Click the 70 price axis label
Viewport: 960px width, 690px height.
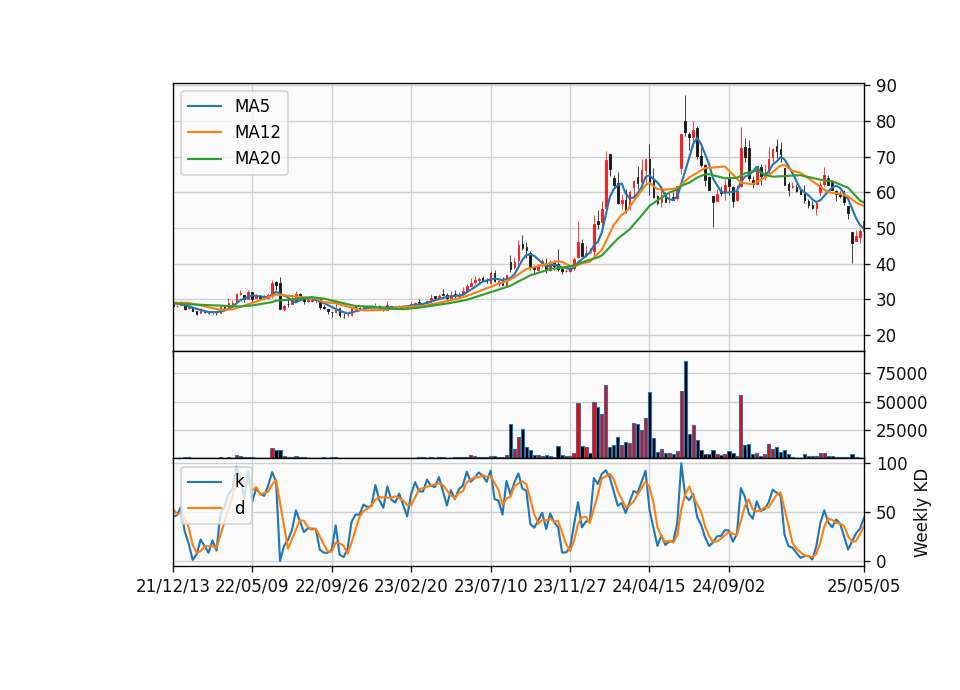[886, 158]
